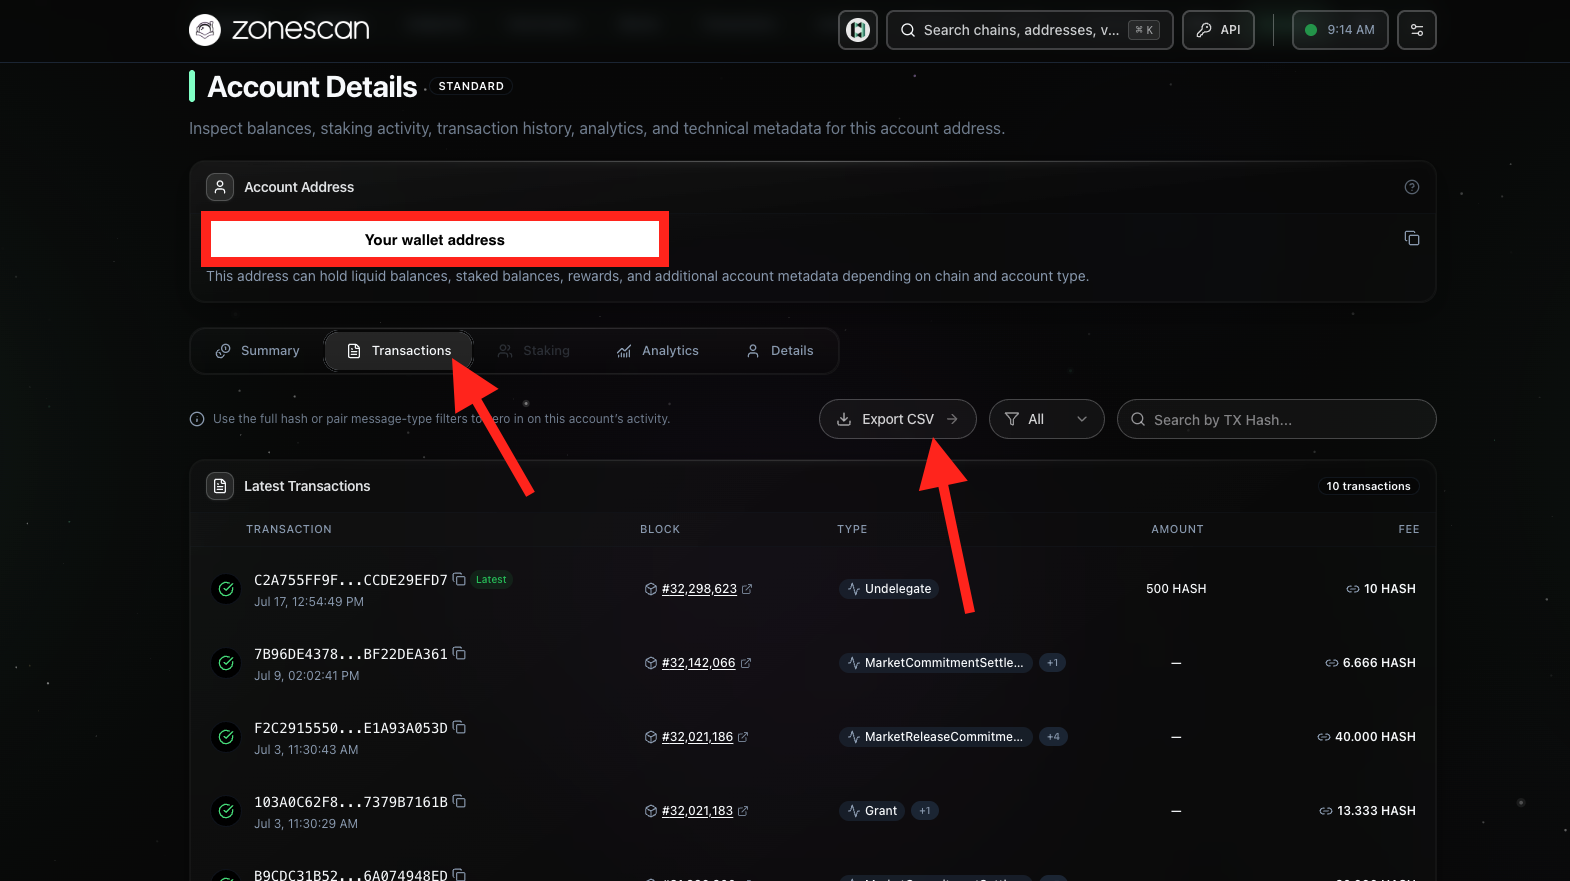Open block #32,021,186 link
This screenshot has height=881, width=1570.
pos(697,737)
